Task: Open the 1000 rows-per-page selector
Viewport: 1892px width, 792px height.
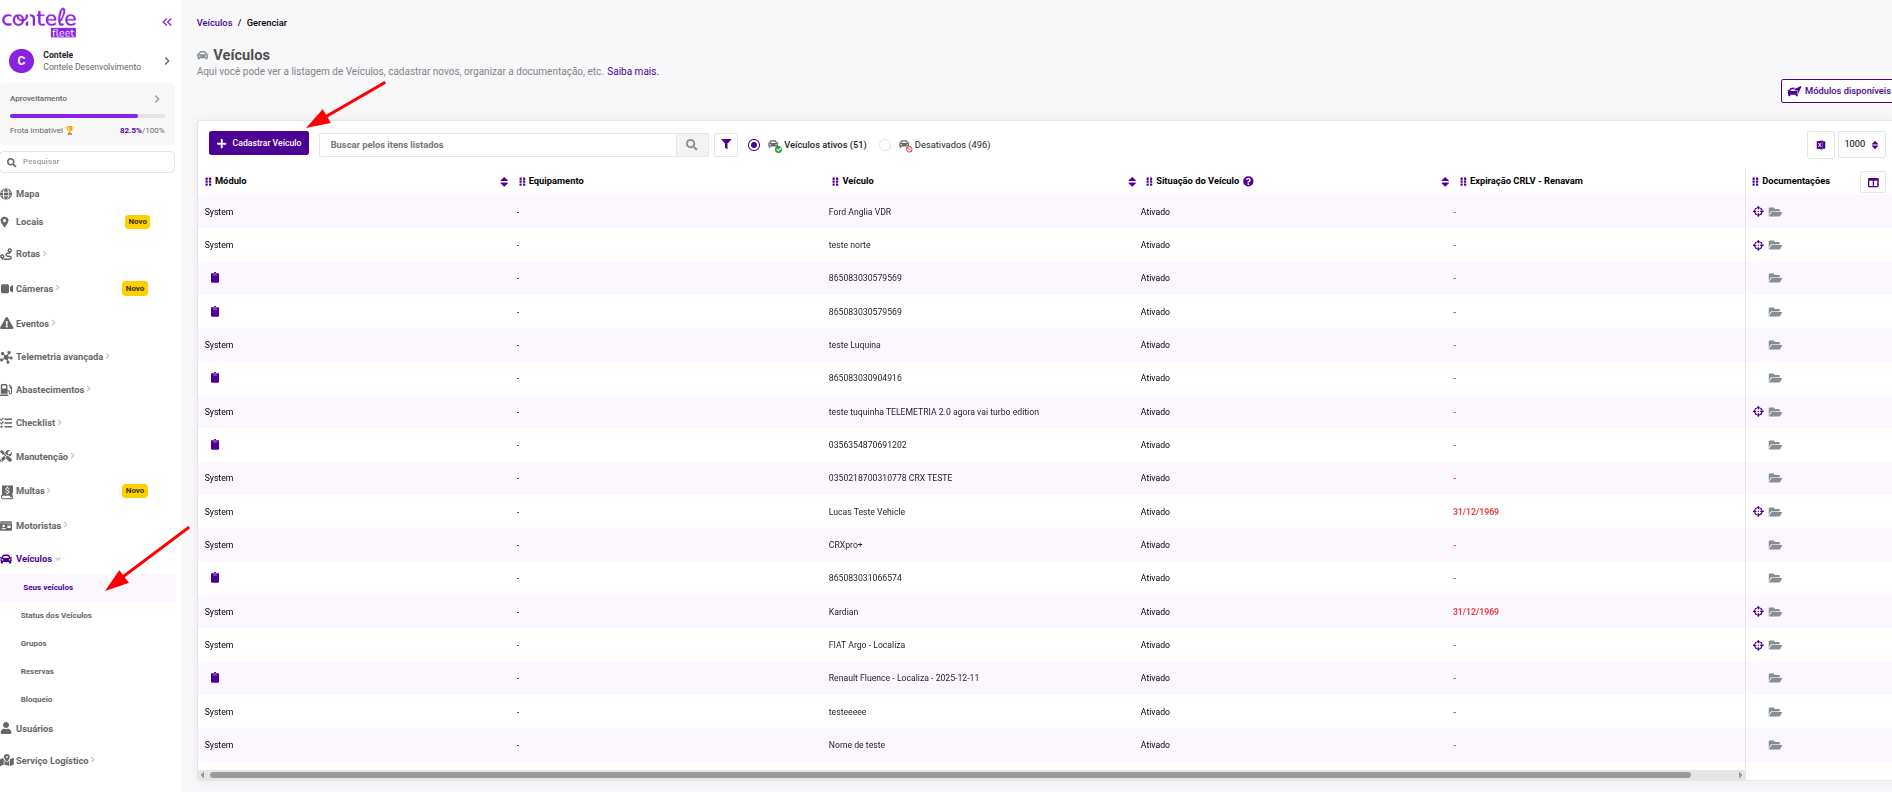Action: (x=1861, y=145)
